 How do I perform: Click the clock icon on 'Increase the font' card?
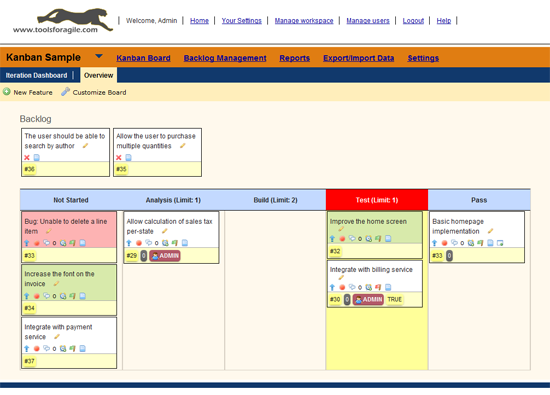tap(63, 296)
